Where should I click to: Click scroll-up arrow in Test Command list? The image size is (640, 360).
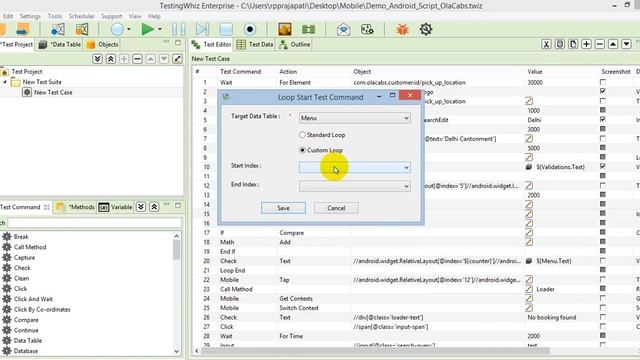pyautogui.click(x=176, y=236)
